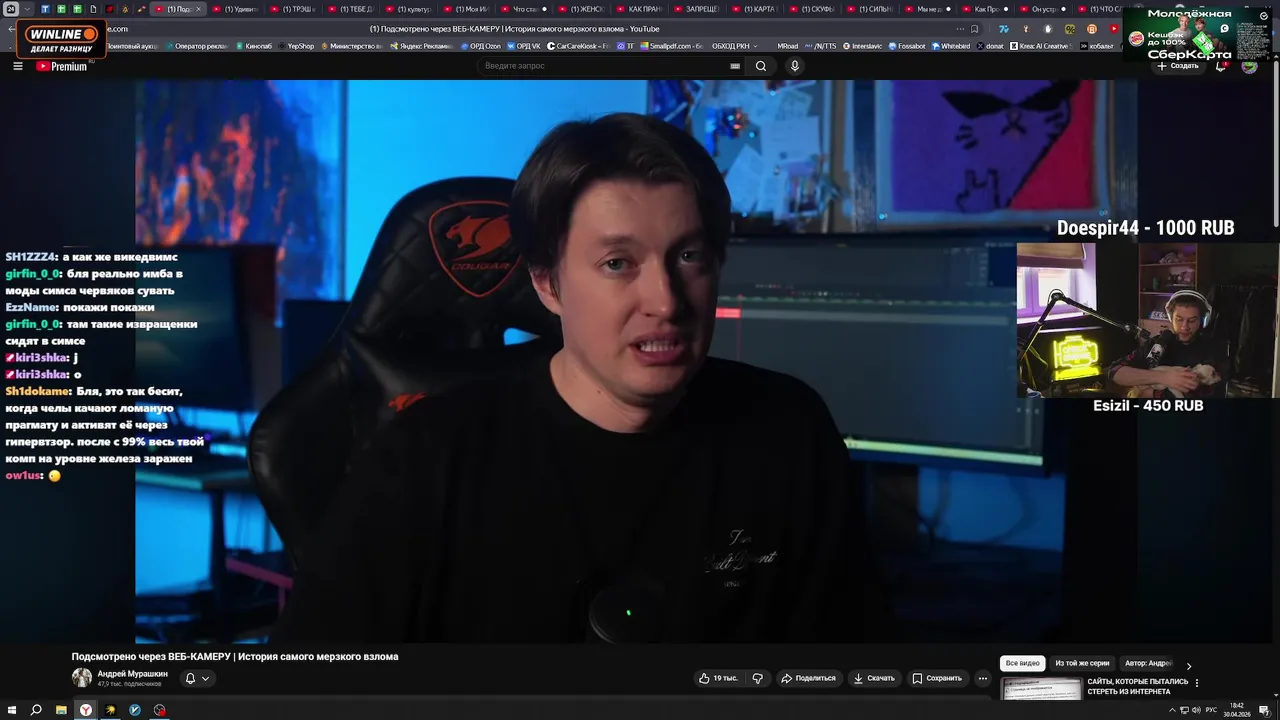Open Кинопаб bookmark
This screenshot has width=1280, height=720.
click(255, 46)
